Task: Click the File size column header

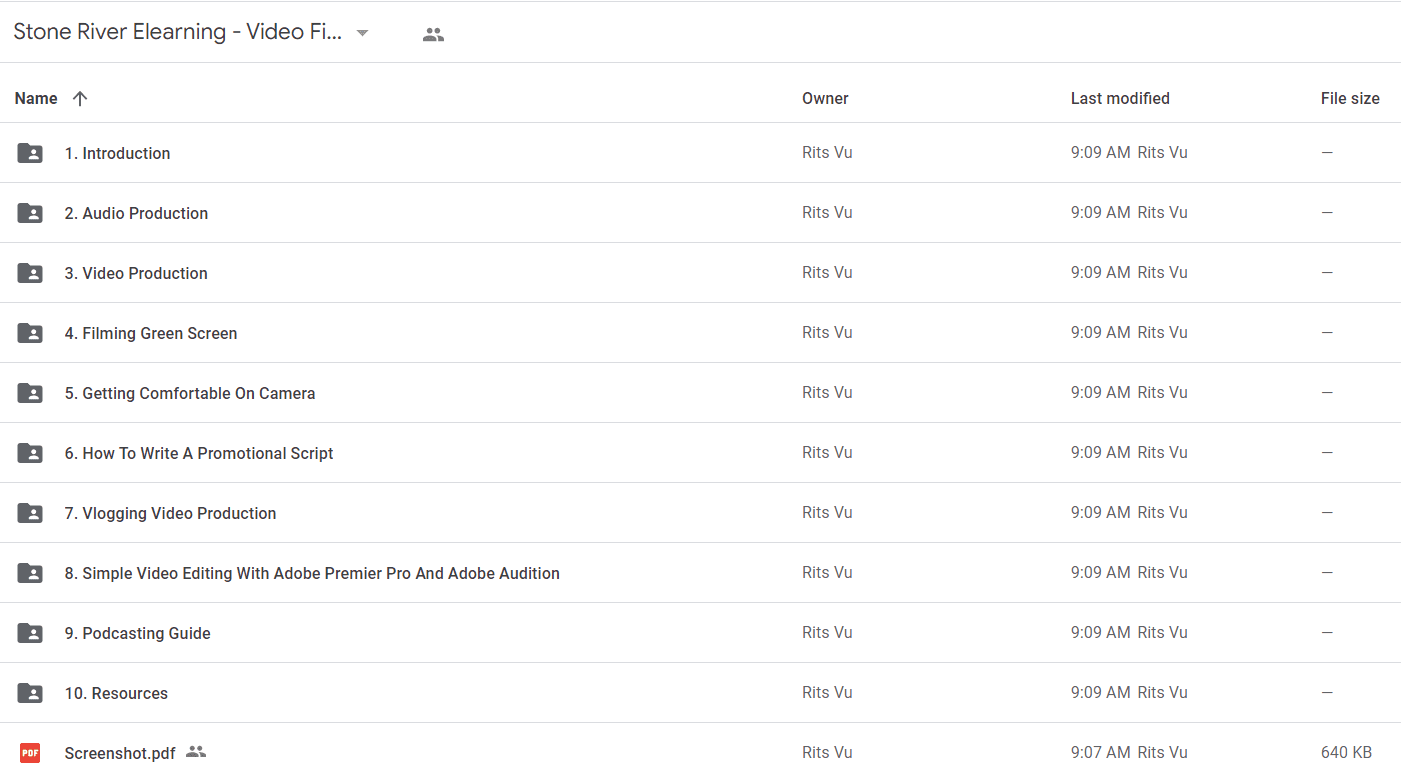Action: click(1350, 98)
